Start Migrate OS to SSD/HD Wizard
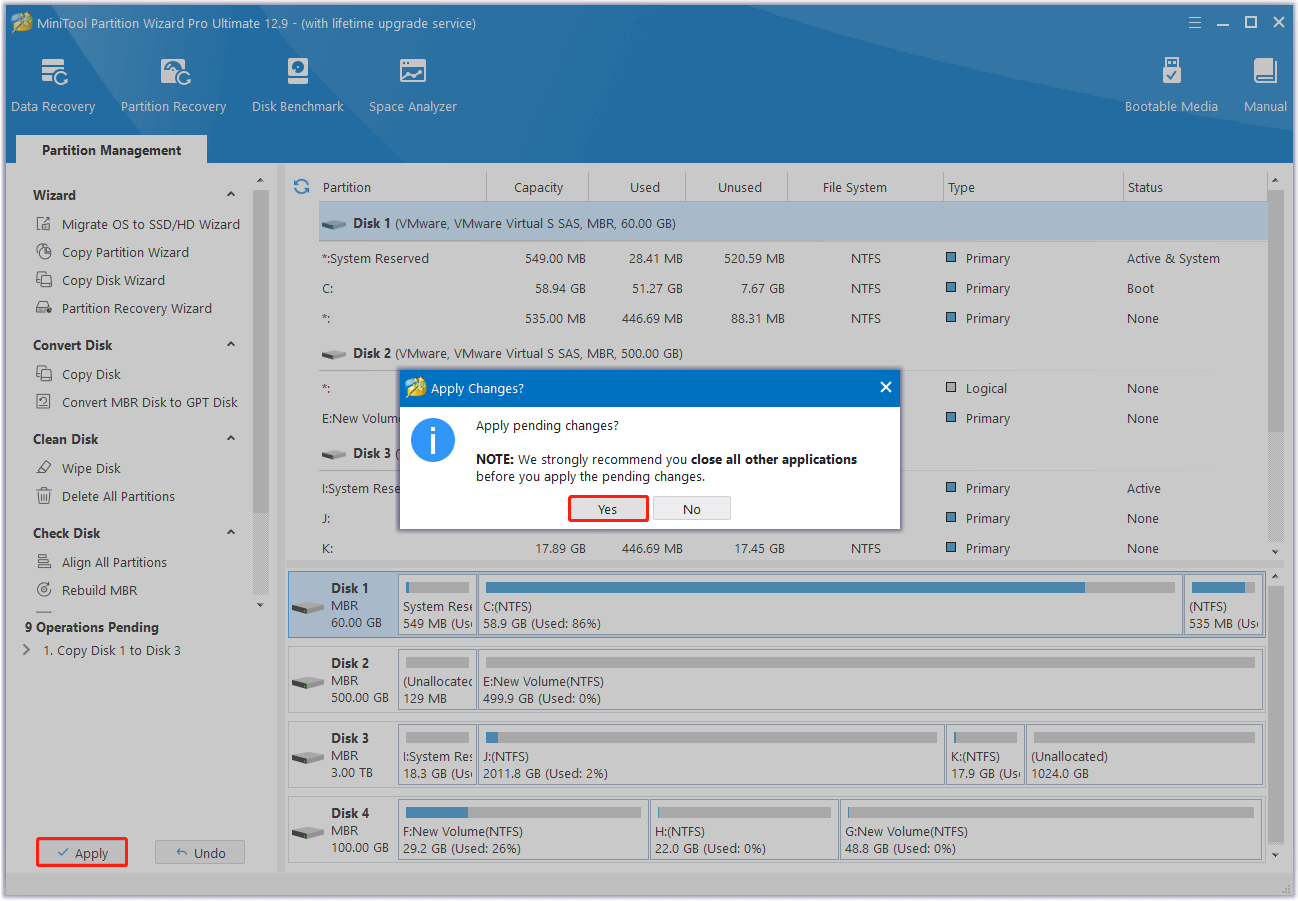The height and width of the screenshot is (901, 1298). click(x=138, y=224)
